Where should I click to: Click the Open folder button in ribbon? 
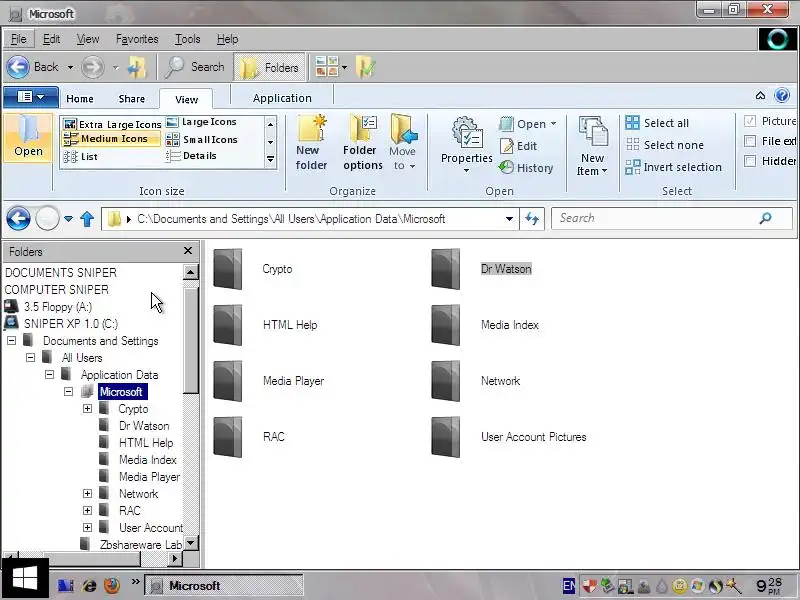coord(28,137)
